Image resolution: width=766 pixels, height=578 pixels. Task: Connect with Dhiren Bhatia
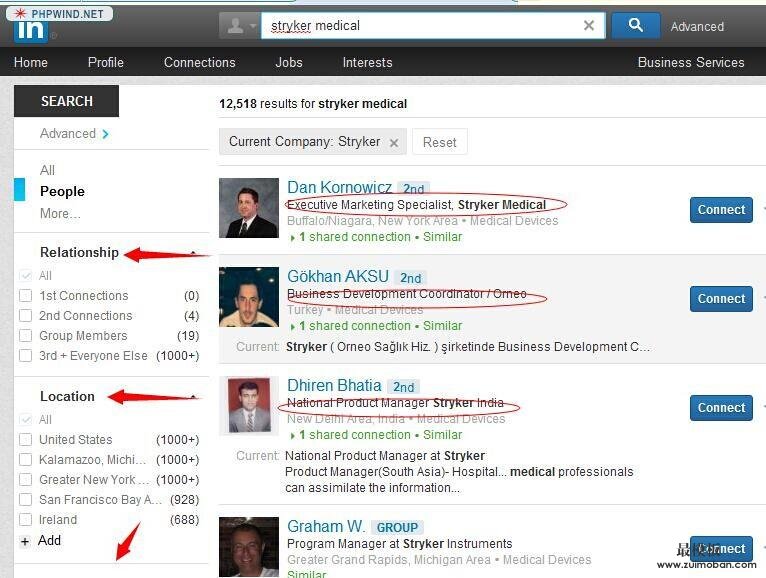(721, 407)
